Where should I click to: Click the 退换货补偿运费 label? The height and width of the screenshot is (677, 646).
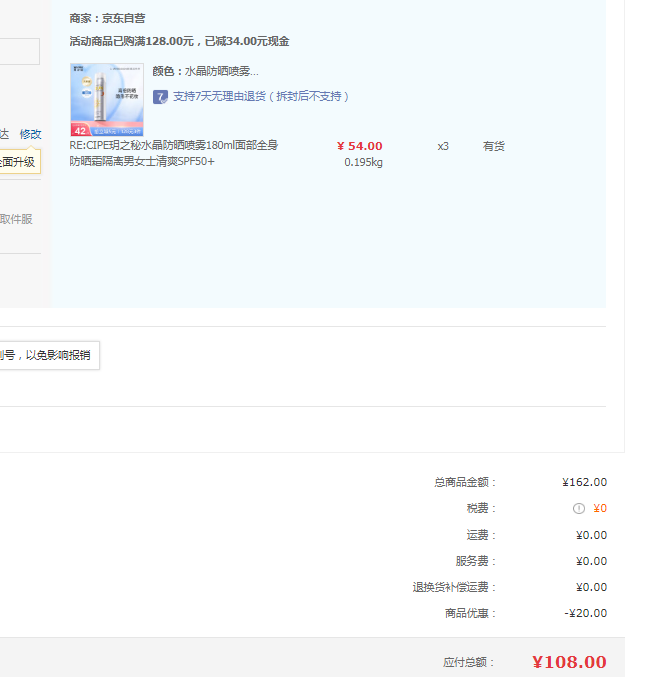454,587
